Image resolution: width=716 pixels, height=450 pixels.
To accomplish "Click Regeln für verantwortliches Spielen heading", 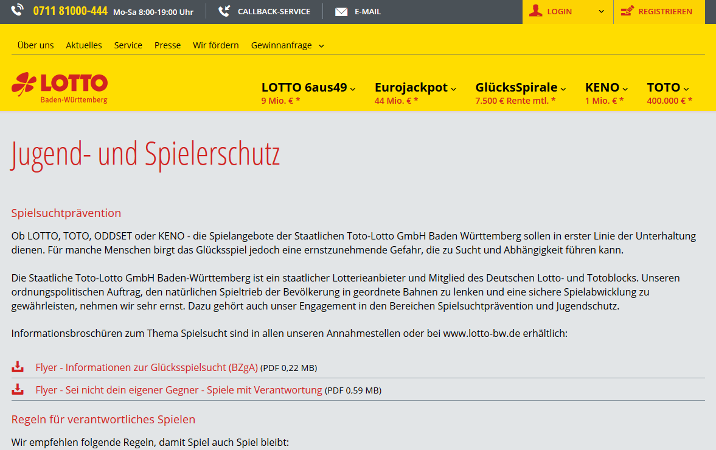I will pos(103,419).
